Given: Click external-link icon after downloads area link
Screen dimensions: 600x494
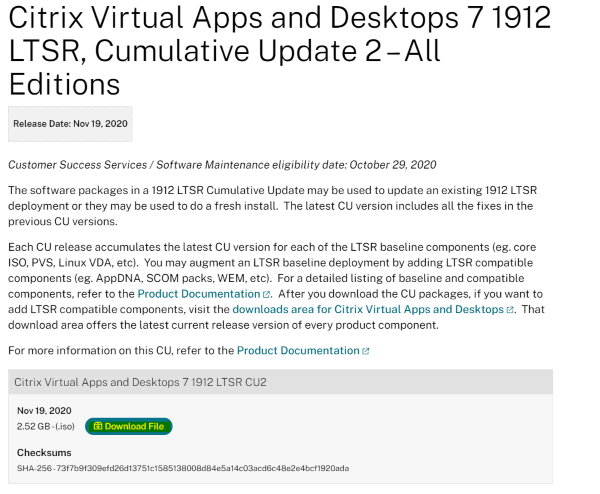Looking at the screenshot, I should pos(510,310).
